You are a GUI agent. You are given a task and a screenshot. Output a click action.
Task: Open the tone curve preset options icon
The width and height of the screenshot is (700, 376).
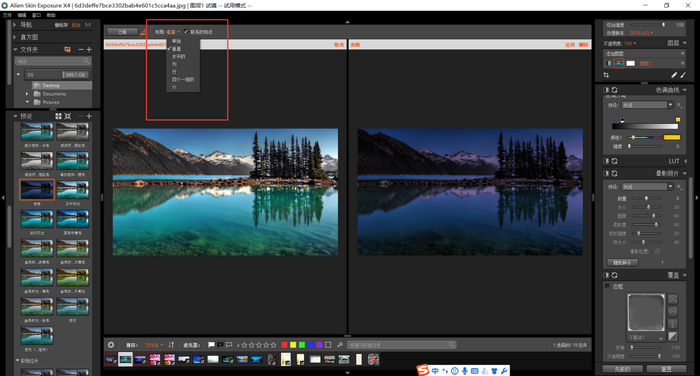click(x=679, y=105)
